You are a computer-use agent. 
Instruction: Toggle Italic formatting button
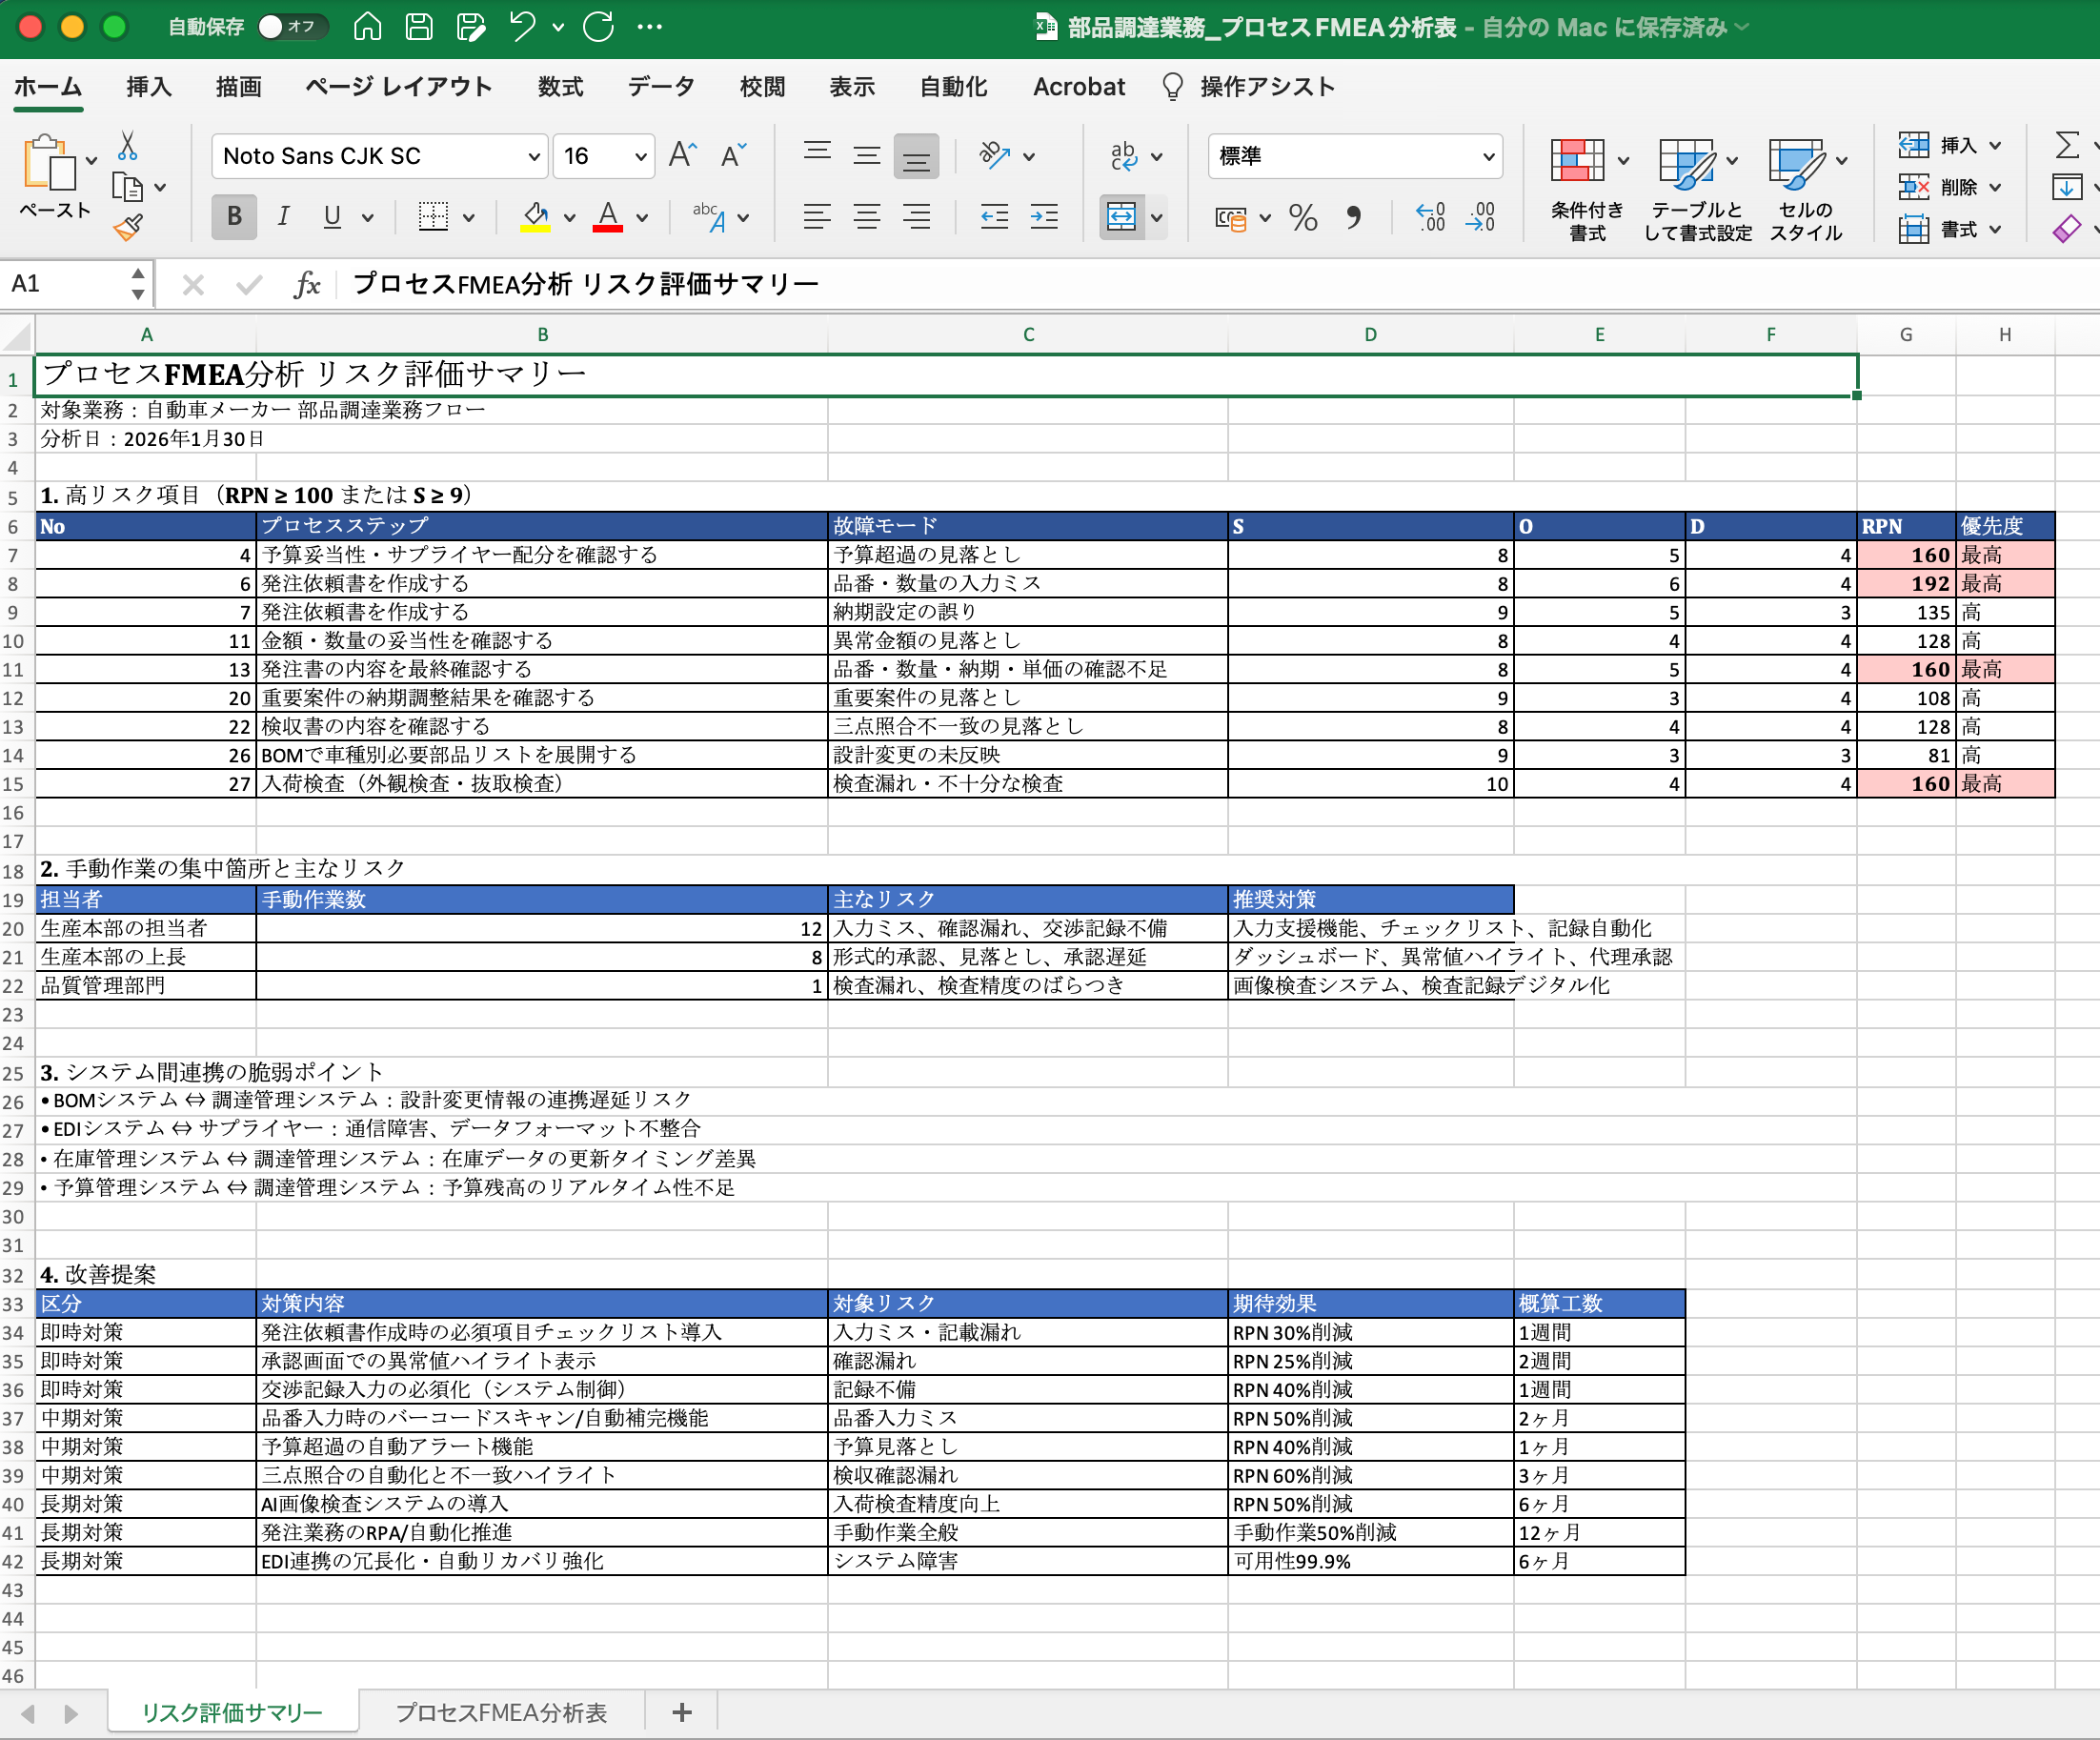tap(284, 217)
